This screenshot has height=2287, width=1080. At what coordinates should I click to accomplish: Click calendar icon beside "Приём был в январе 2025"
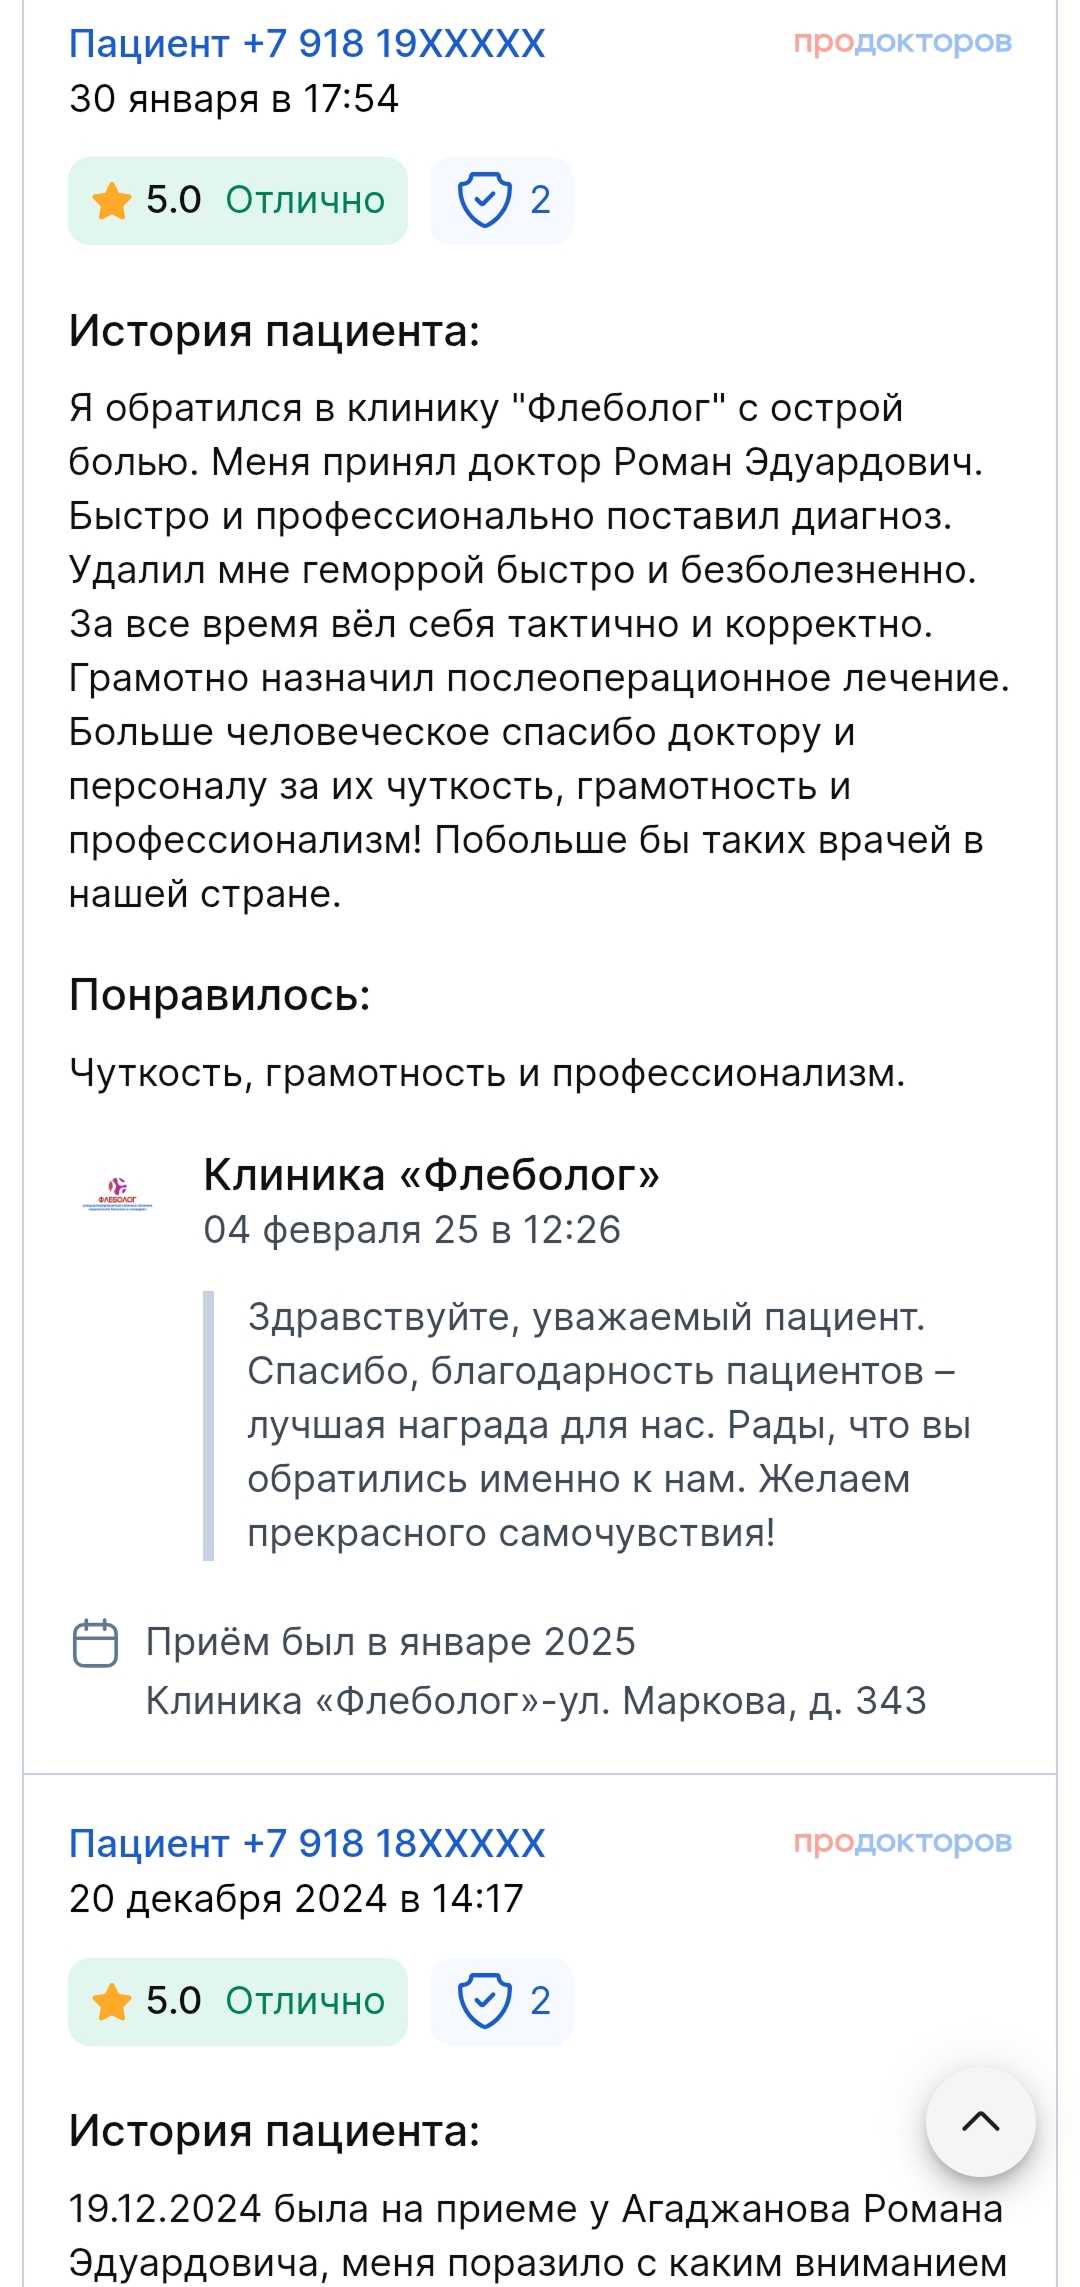coord(96,1643)
